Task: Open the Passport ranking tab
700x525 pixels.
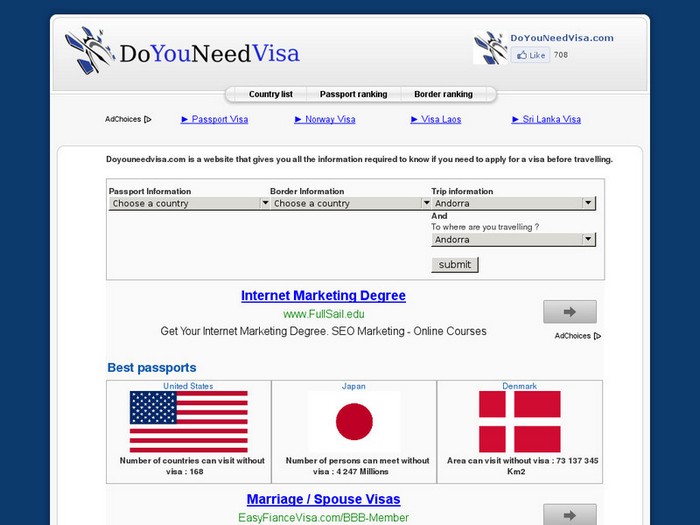Action: (354, 94)
